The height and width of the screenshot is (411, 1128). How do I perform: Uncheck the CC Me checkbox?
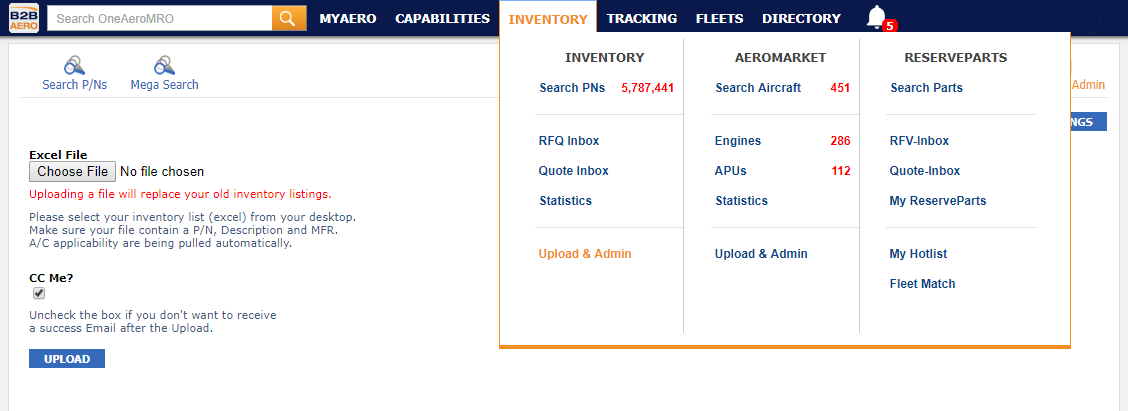tap(39, 293)
